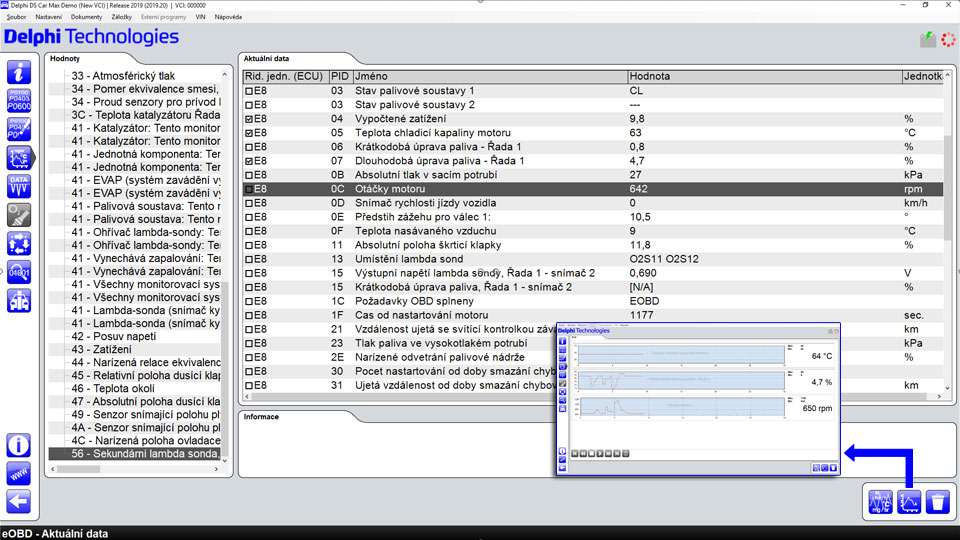Select 43 - Zatížení list item
The height and width of the screenshot is (540, 960).
coord(101,350)
